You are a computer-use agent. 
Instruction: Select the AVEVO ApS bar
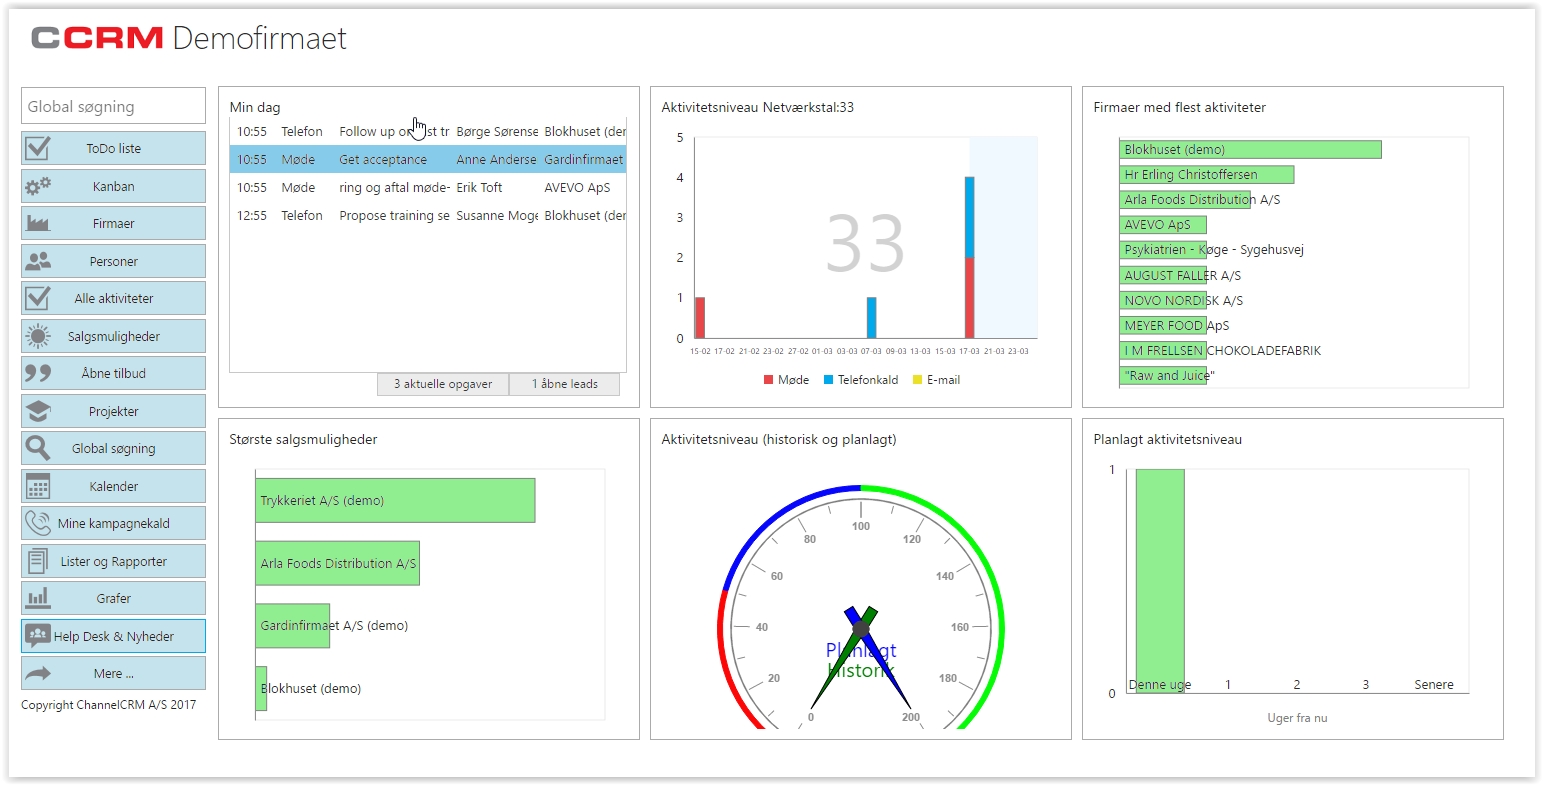pyautogui.click(x=1163, y=224)
